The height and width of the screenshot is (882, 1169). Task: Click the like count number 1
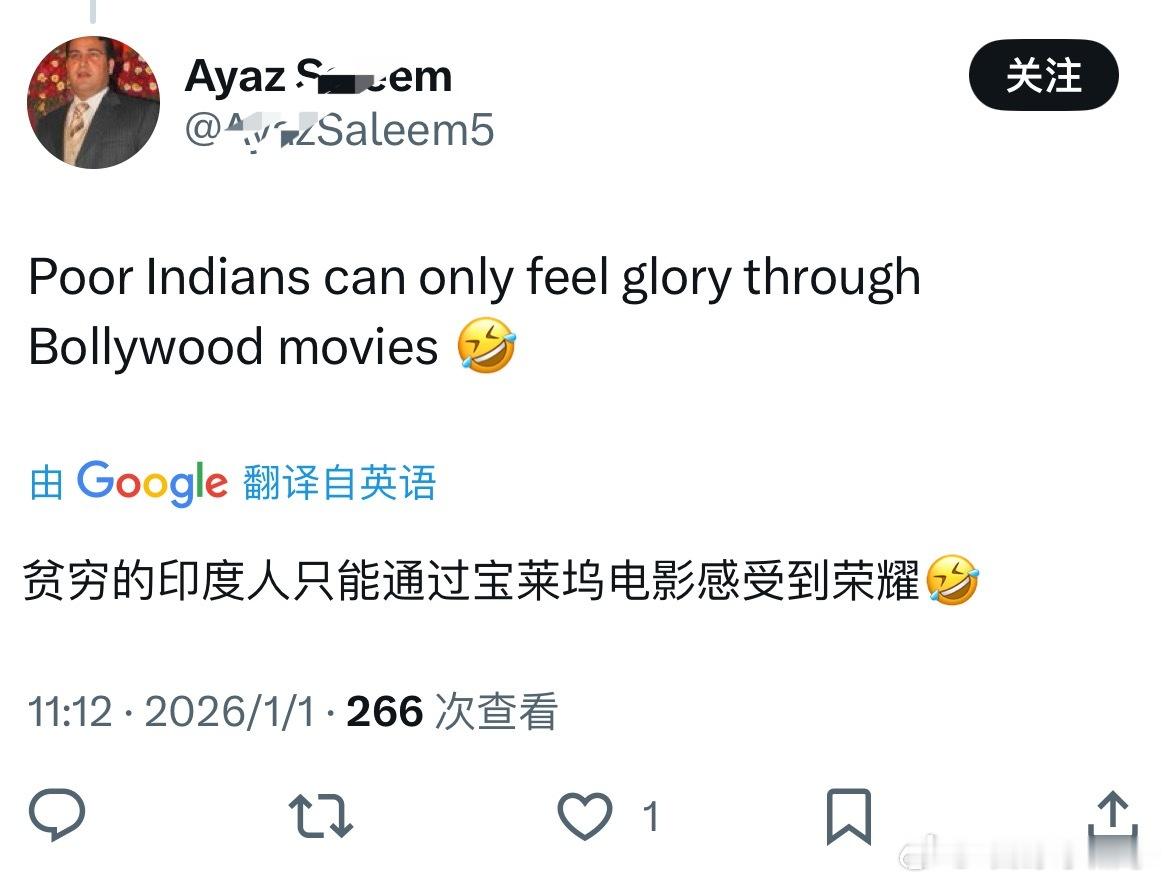pyautogui.click(x=651, y=817)
